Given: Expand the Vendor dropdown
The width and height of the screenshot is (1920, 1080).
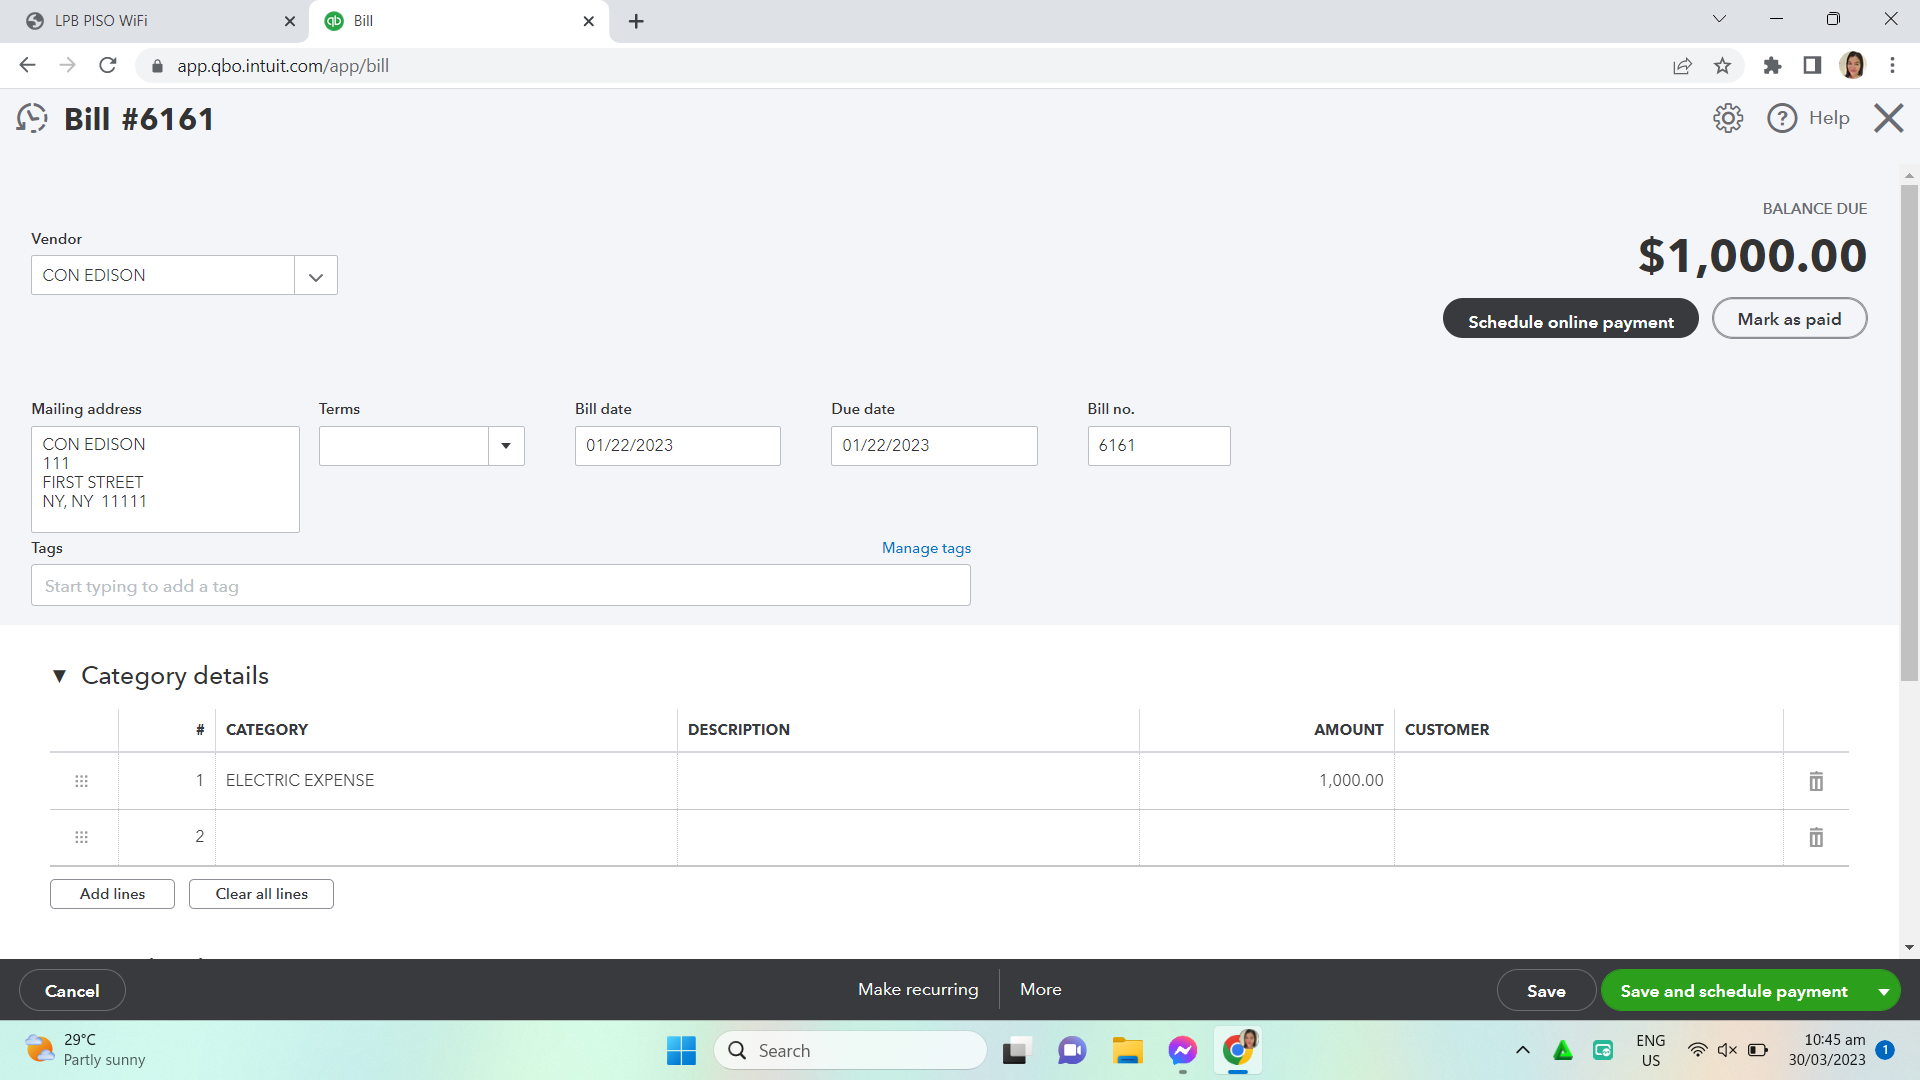Looking at the screenshot, I should pyautogui.click(x=316, y=276).
